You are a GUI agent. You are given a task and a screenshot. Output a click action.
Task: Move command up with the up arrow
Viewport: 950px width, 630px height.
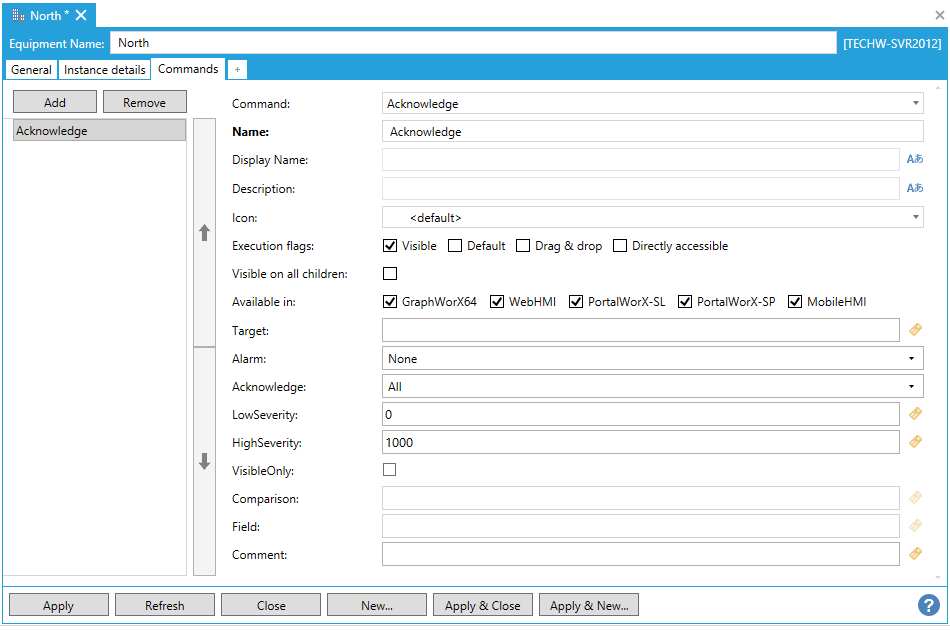(x=204, y=232)
